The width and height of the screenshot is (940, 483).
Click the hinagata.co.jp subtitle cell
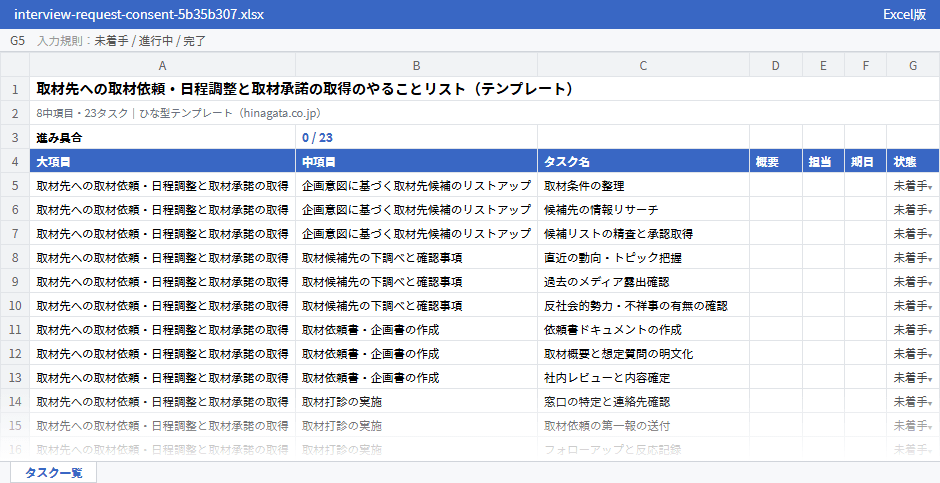[x=484, y=113]
